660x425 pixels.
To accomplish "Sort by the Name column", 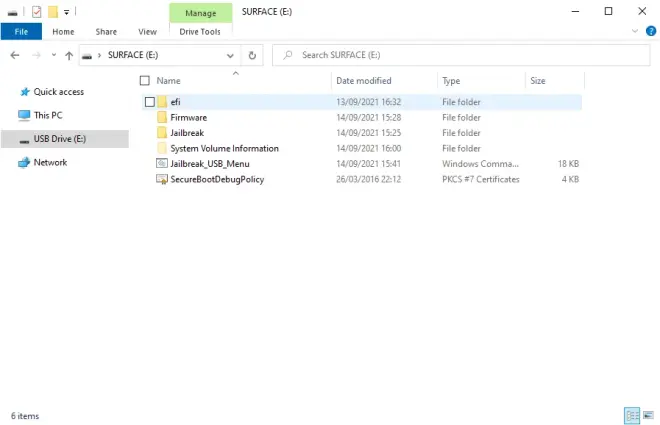I will [168, 80].
